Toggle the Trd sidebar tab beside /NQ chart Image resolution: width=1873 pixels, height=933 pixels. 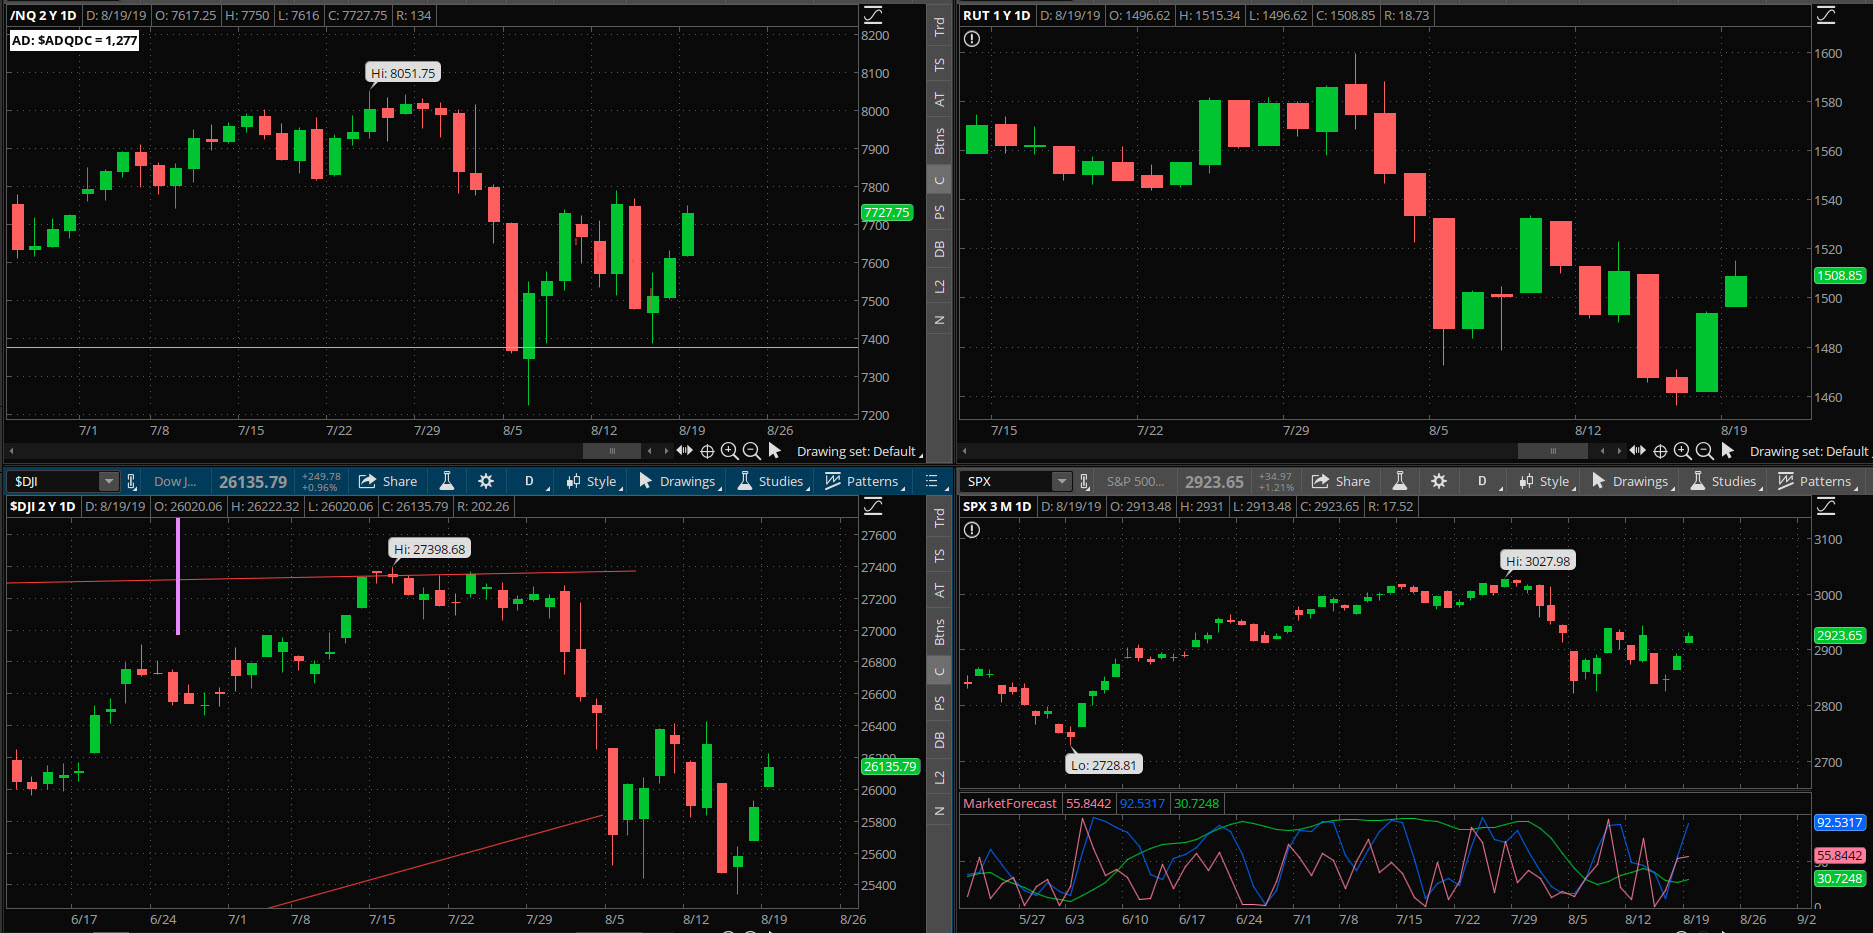(x=939, y=27)
